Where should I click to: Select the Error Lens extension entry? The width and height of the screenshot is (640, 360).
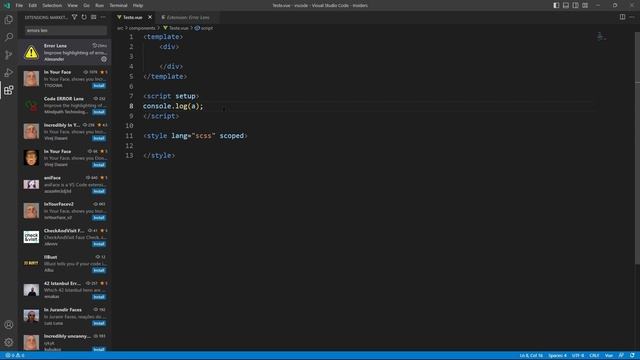(x=65, y=52)
